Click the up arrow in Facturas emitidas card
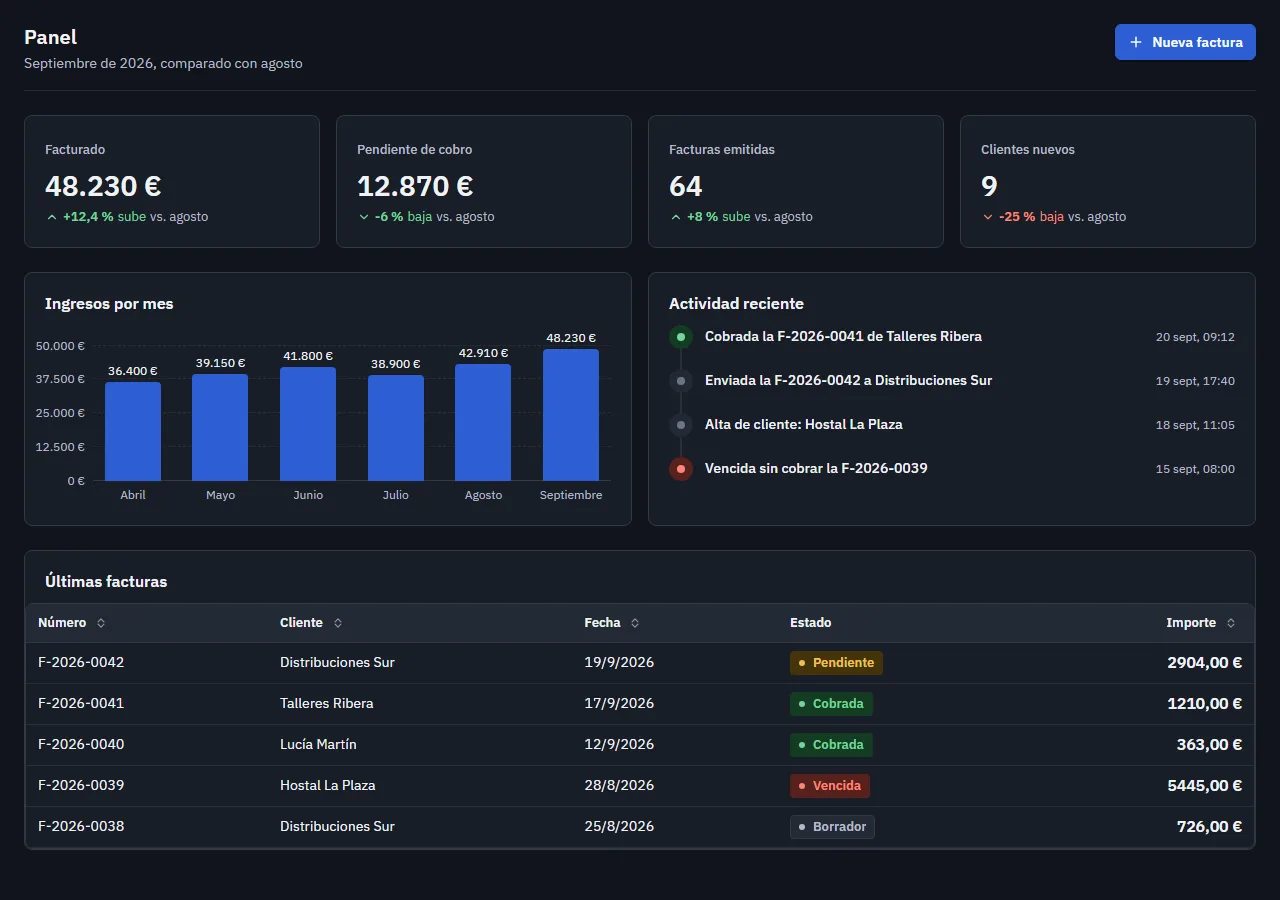Viewport: 1280px width, 900px height. click(x=676, y=217)
